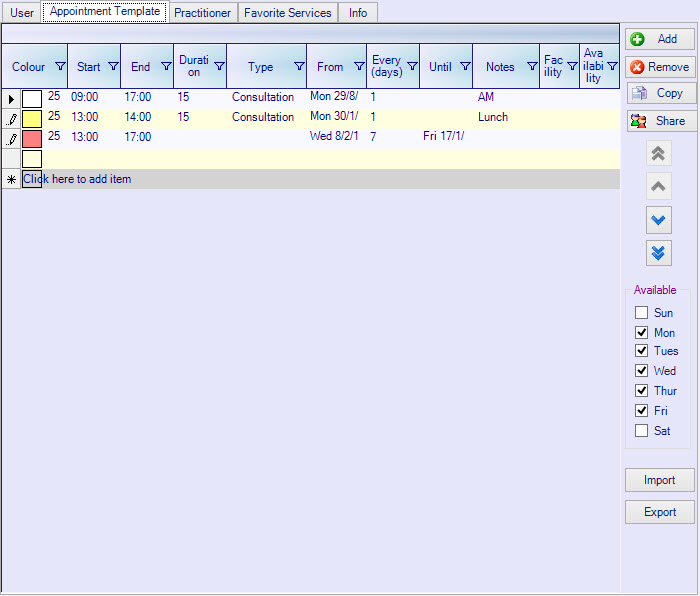Open the Type column filter

299,67
